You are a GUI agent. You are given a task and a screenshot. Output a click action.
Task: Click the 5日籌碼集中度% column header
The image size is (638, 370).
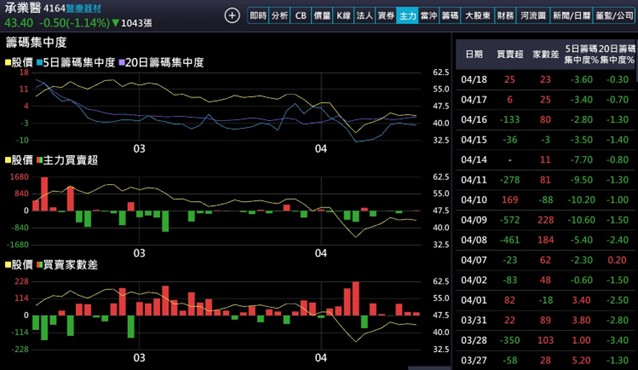point(581,54)
